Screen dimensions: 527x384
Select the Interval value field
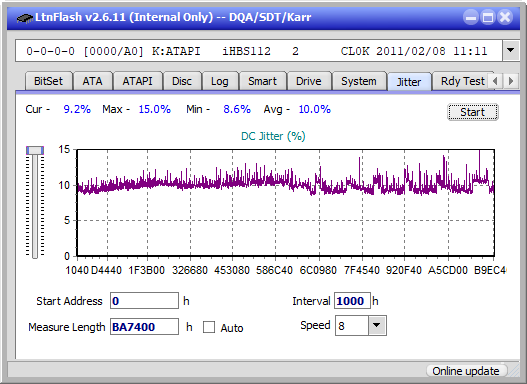[x=352, y=301]
